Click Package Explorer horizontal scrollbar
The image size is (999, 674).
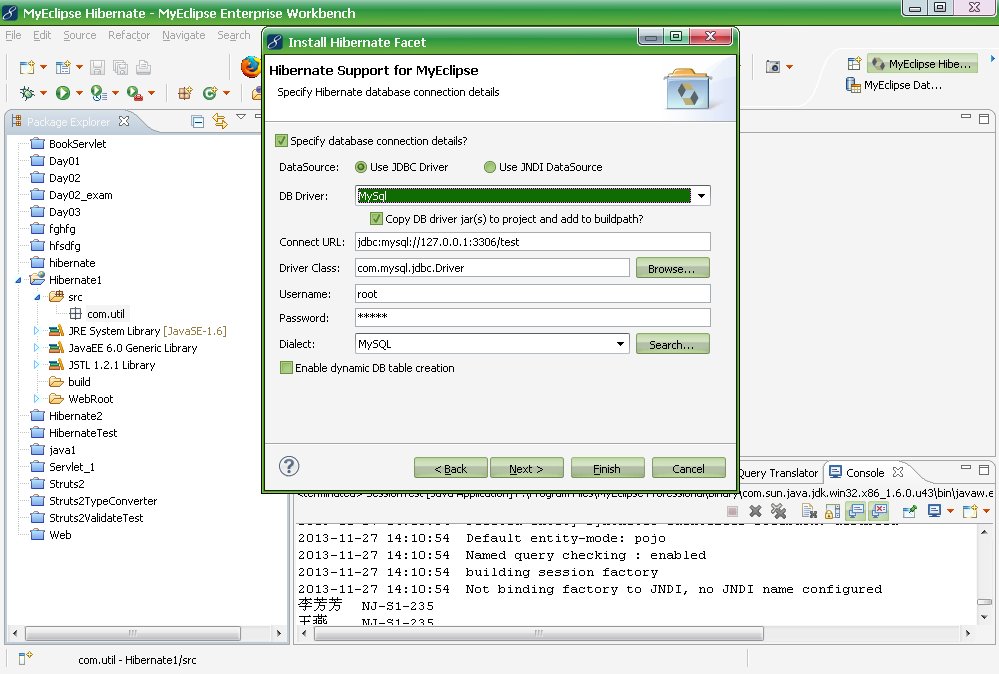[x=133, y=633]
